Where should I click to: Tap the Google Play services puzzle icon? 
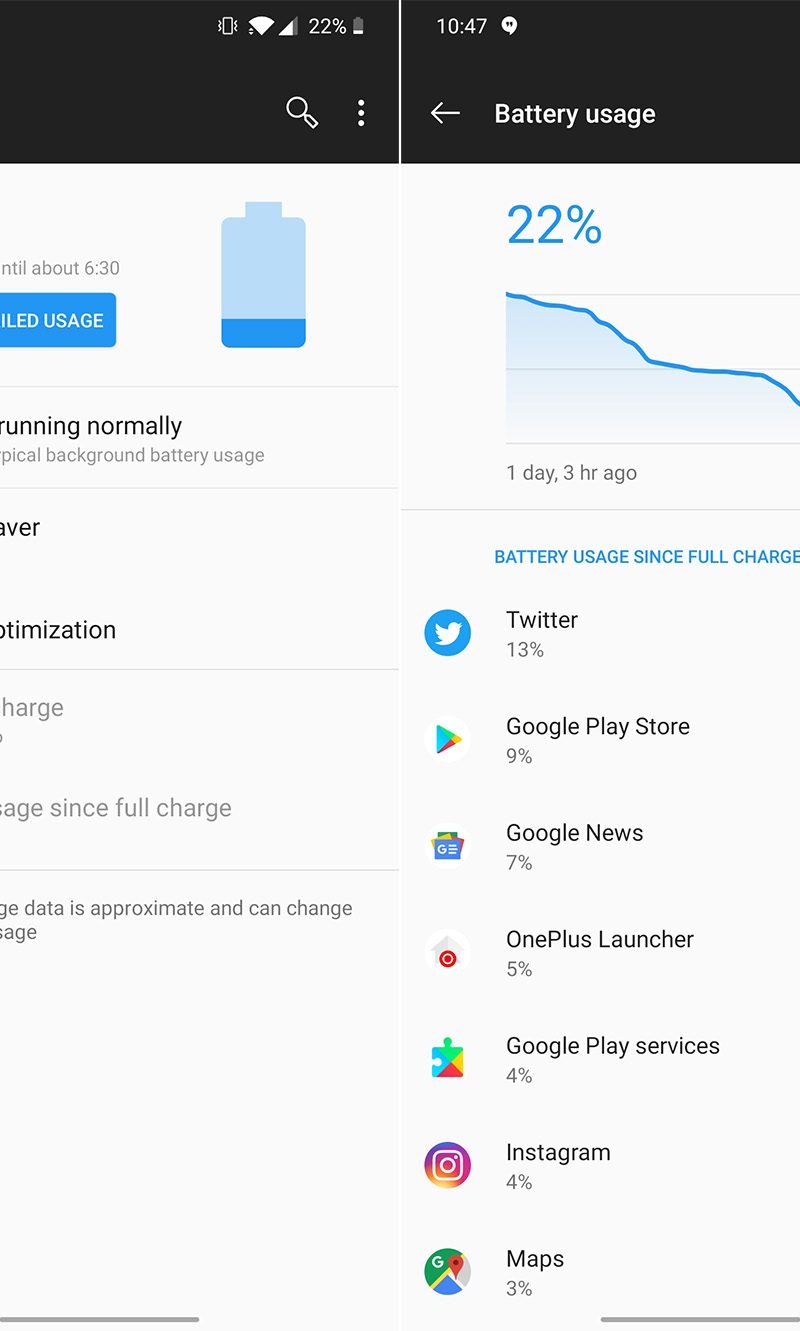pyautogui.click(x=447, y=1059)
